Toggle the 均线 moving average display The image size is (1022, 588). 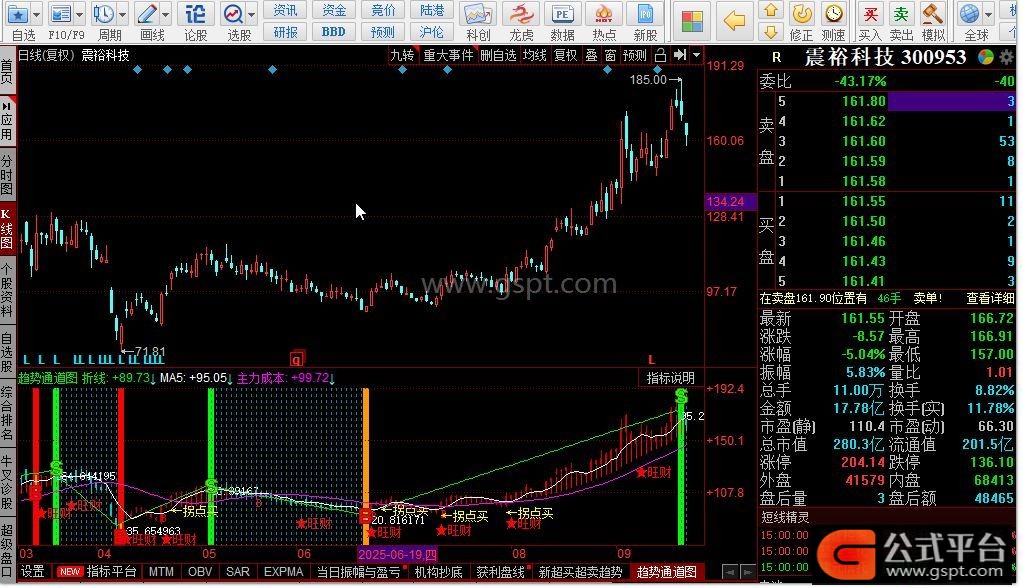535,55
